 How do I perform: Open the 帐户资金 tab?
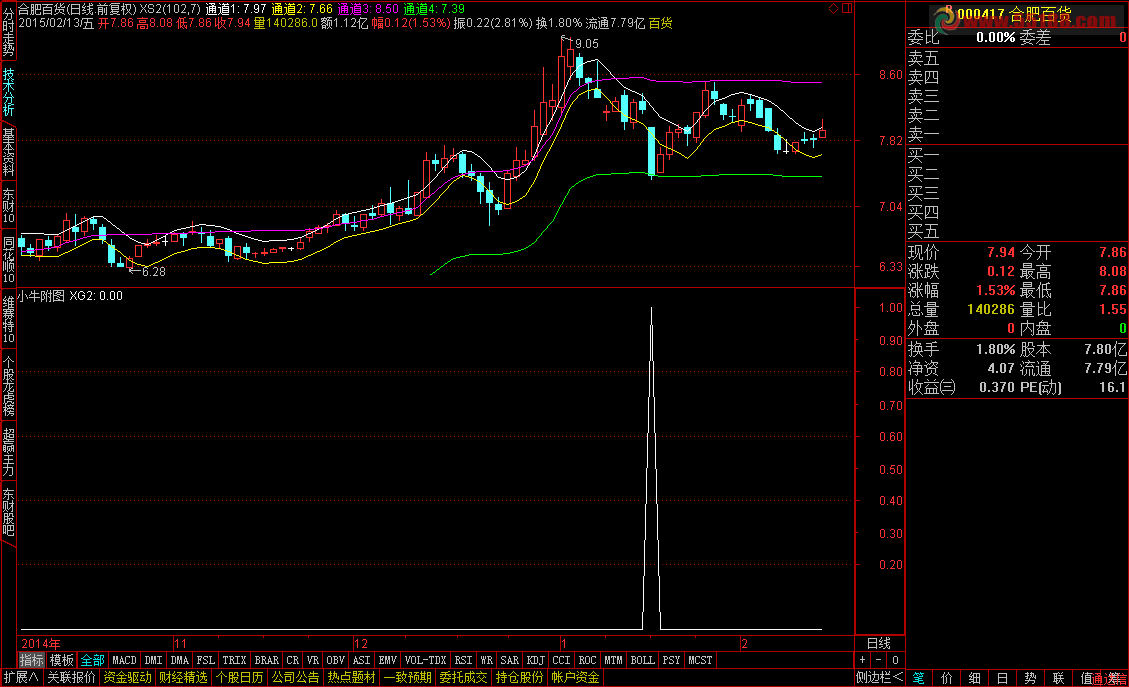pyautogui.click(x=575, y=678)
